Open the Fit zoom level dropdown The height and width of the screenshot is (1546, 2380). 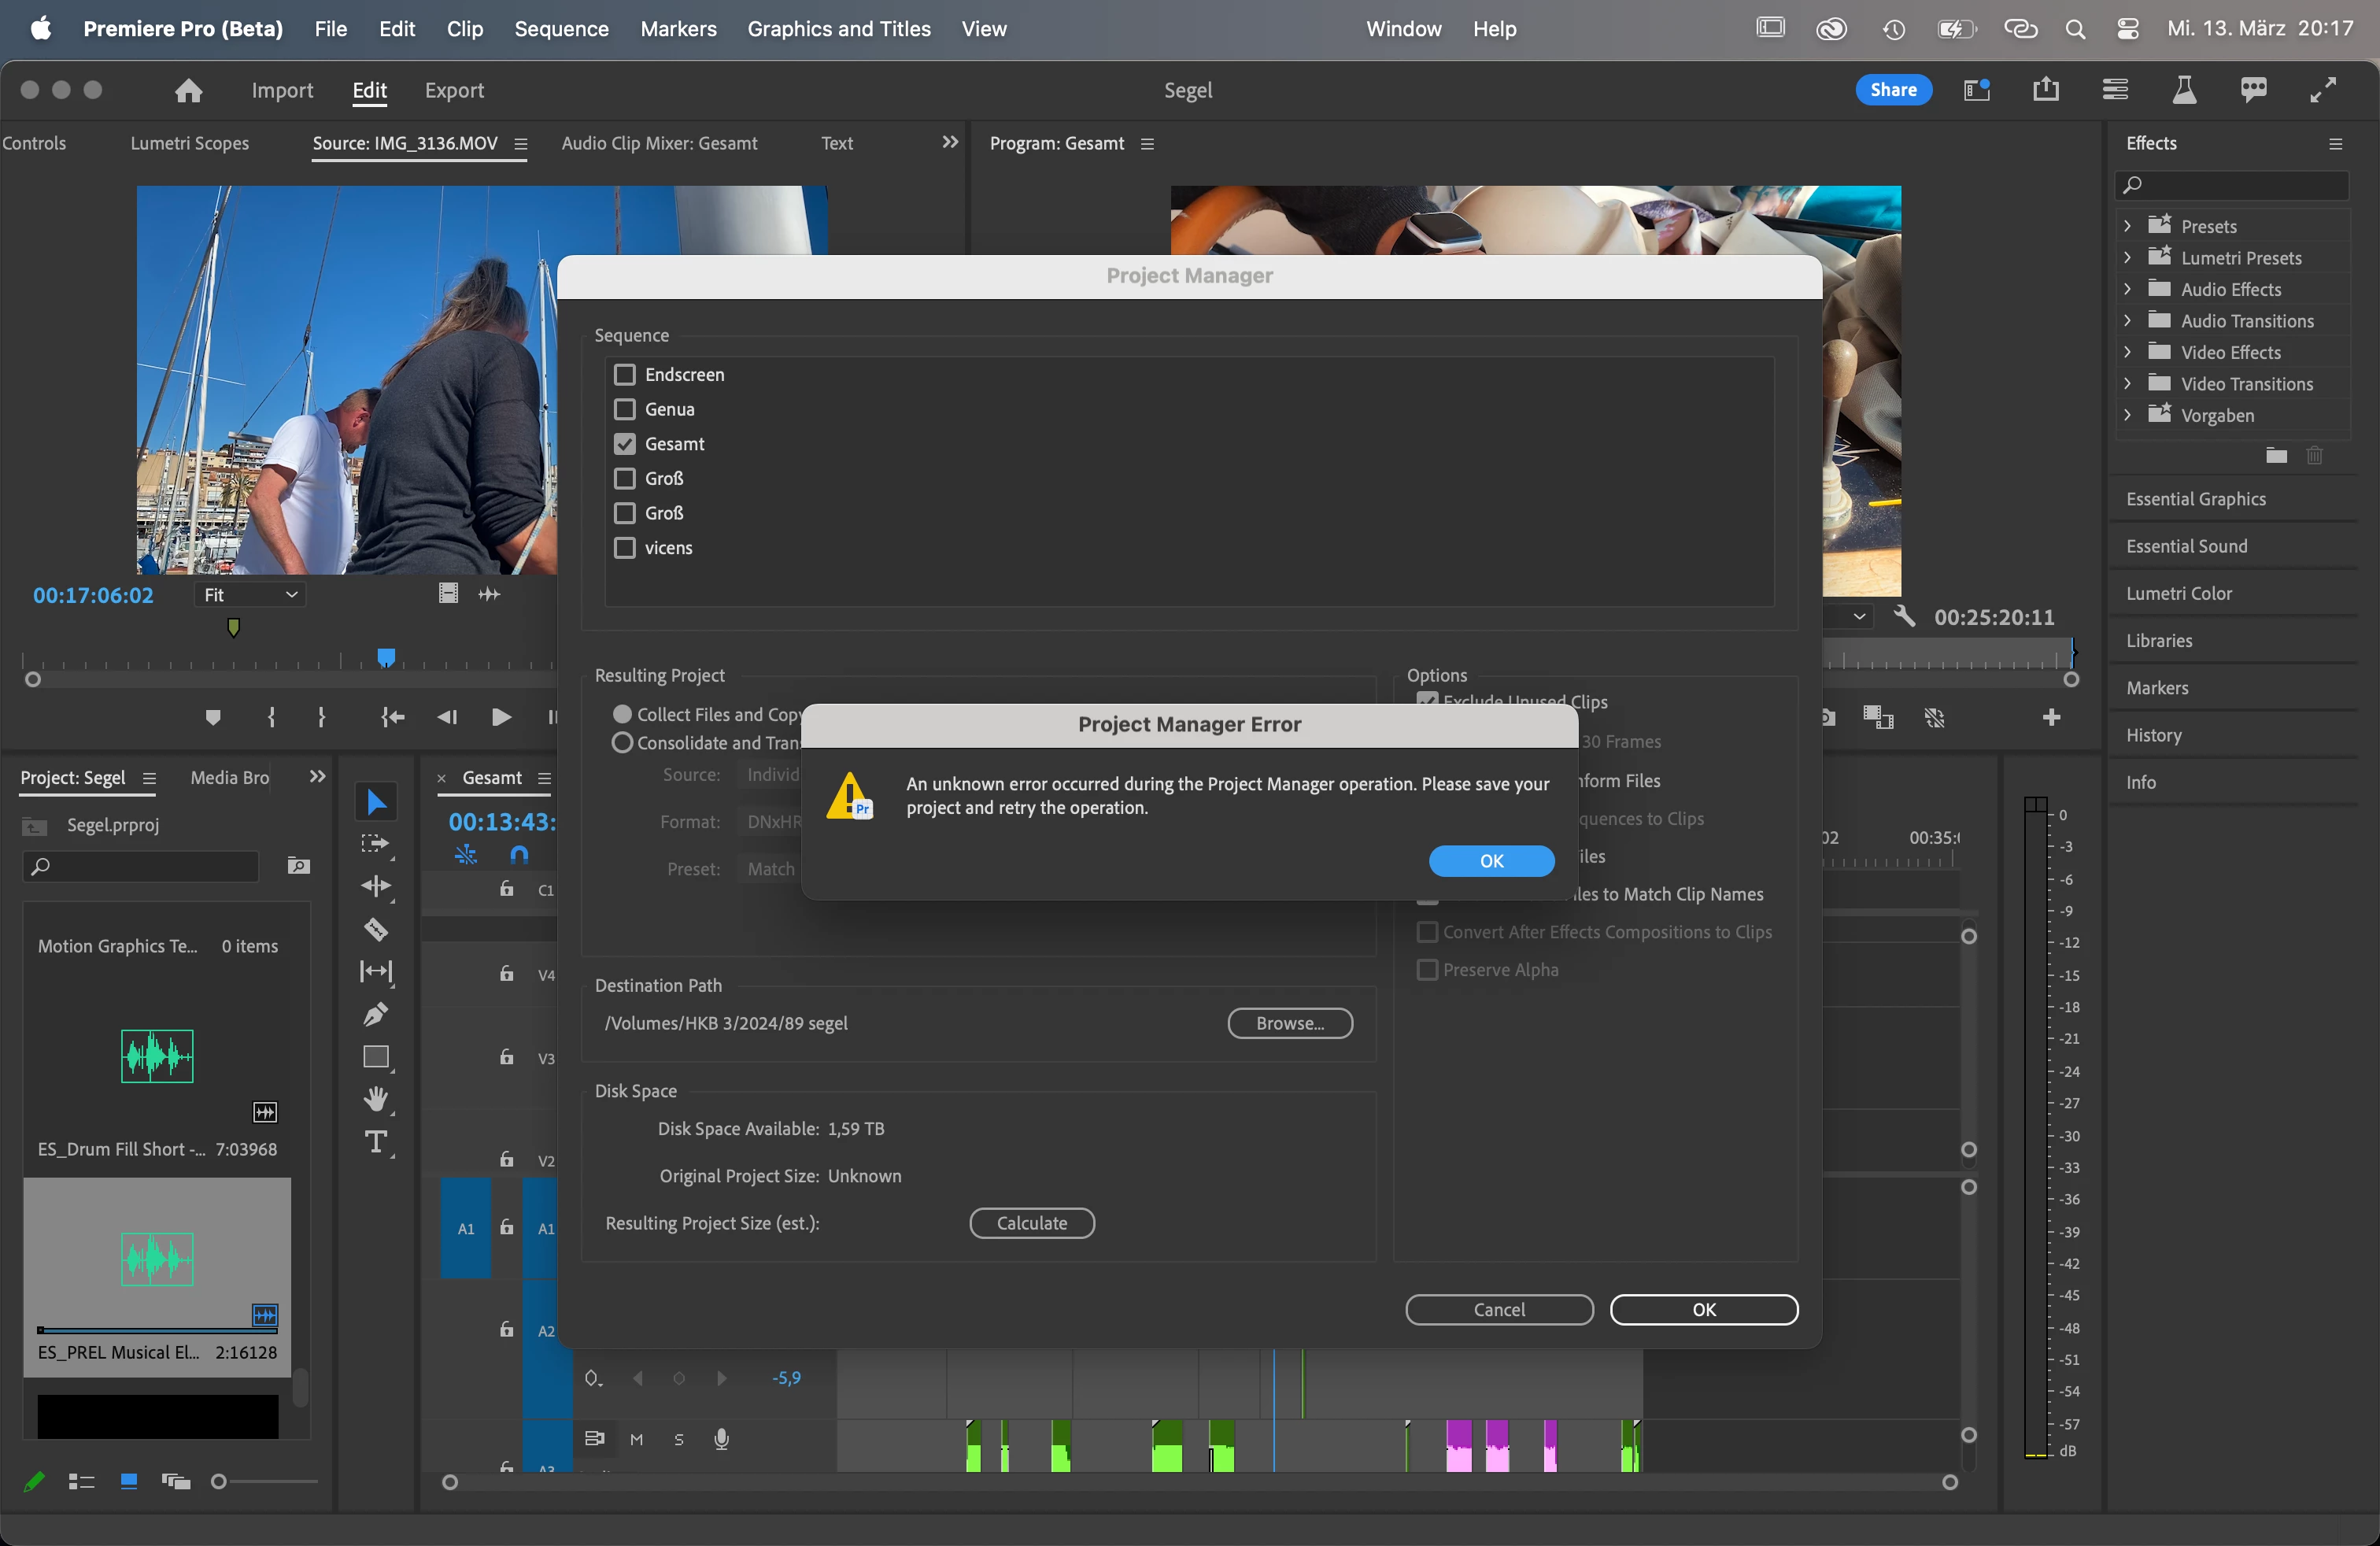[x=250, y=595]
